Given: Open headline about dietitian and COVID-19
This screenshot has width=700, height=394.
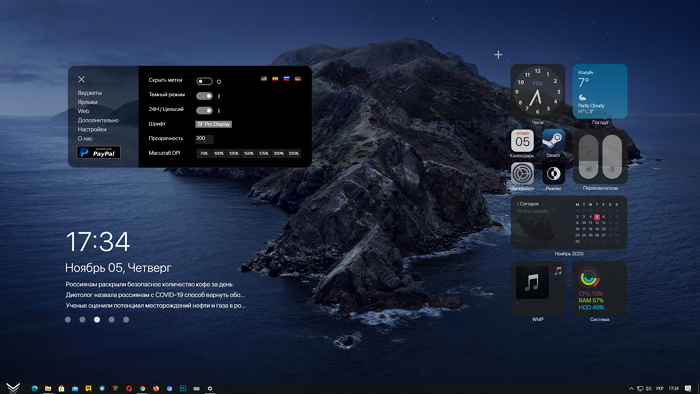Looking at the screenshot, I should [155, 294].
